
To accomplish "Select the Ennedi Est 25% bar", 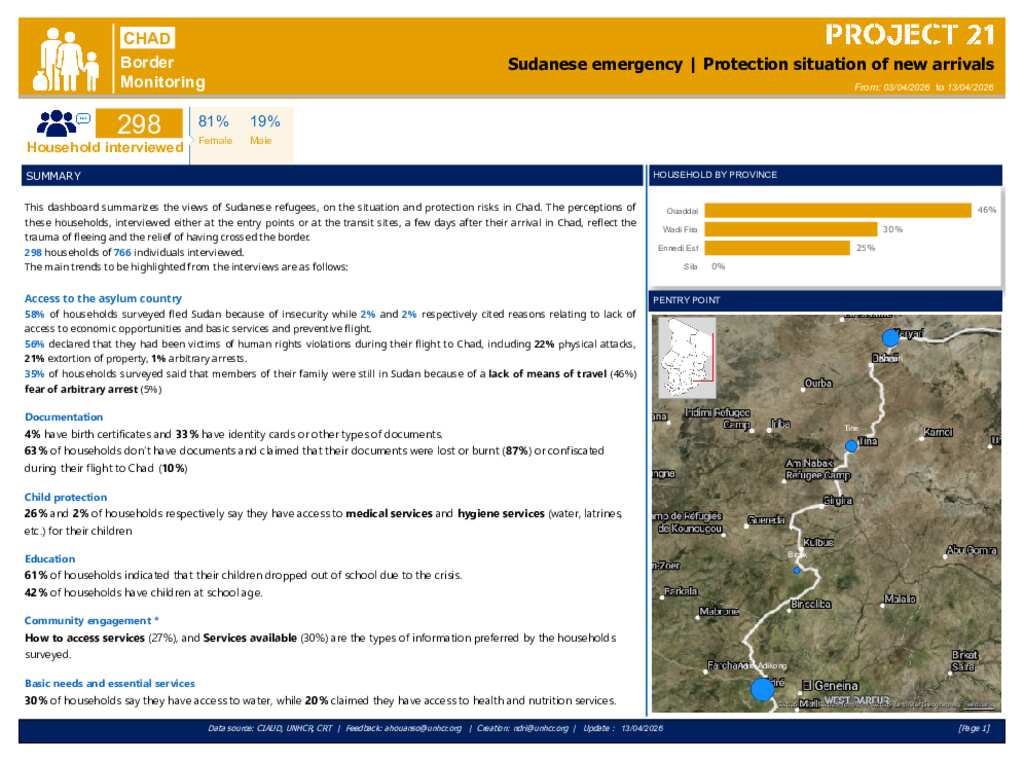I will 777,248.
